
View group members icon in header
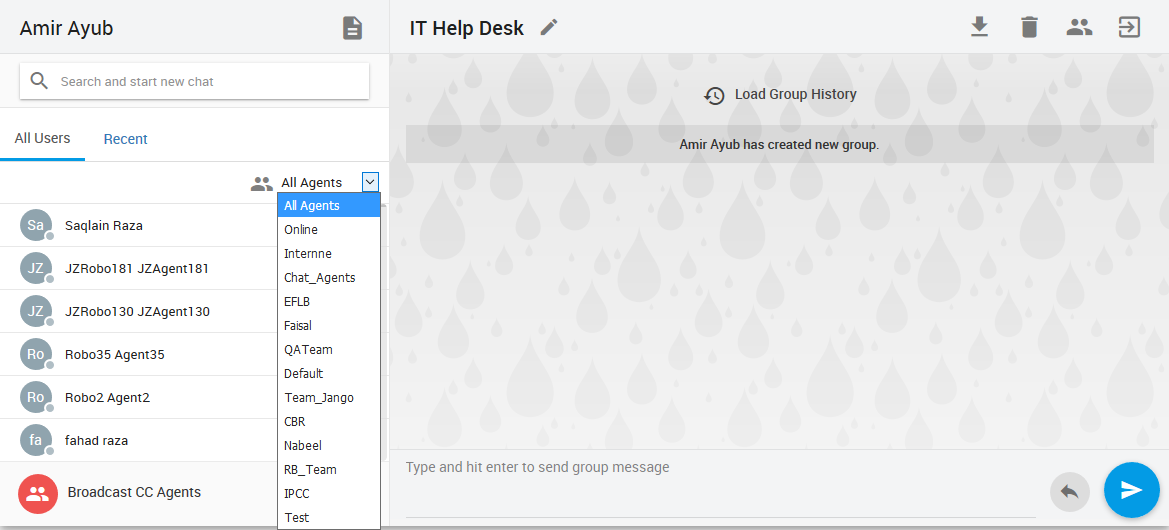point(1079,27)
